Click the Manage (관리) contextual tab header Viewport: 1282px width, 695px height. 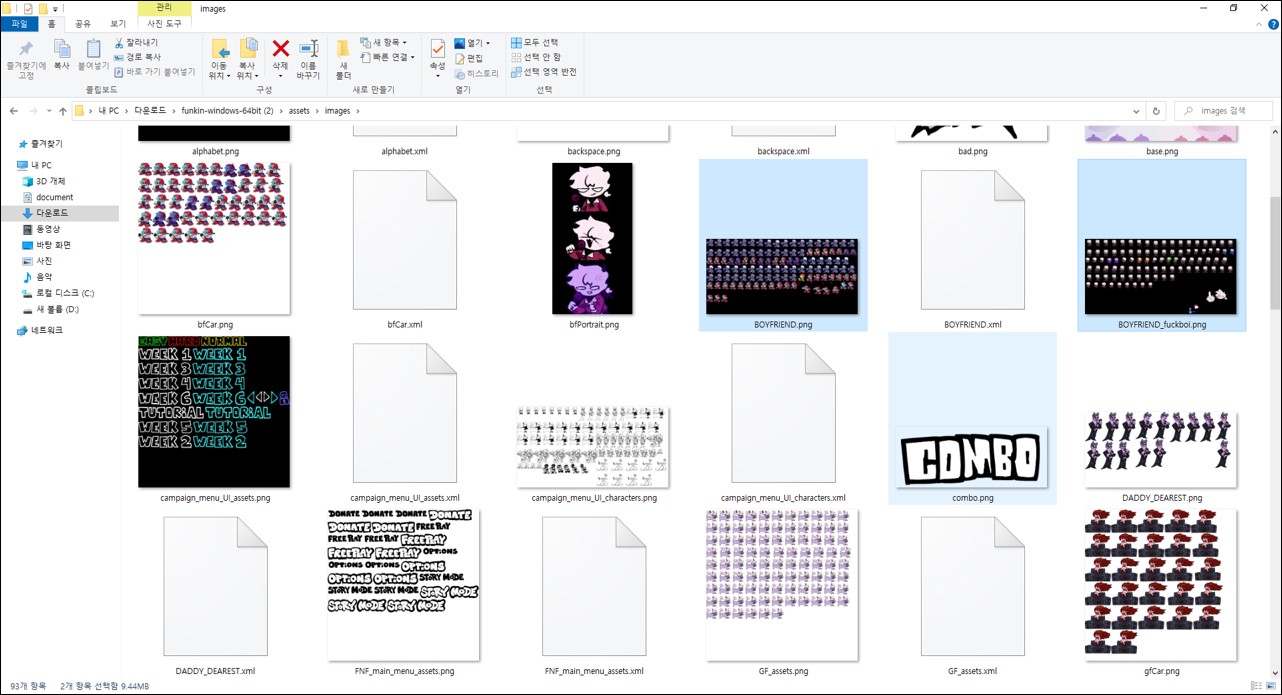pyautogui.click(x=165, y=8)
